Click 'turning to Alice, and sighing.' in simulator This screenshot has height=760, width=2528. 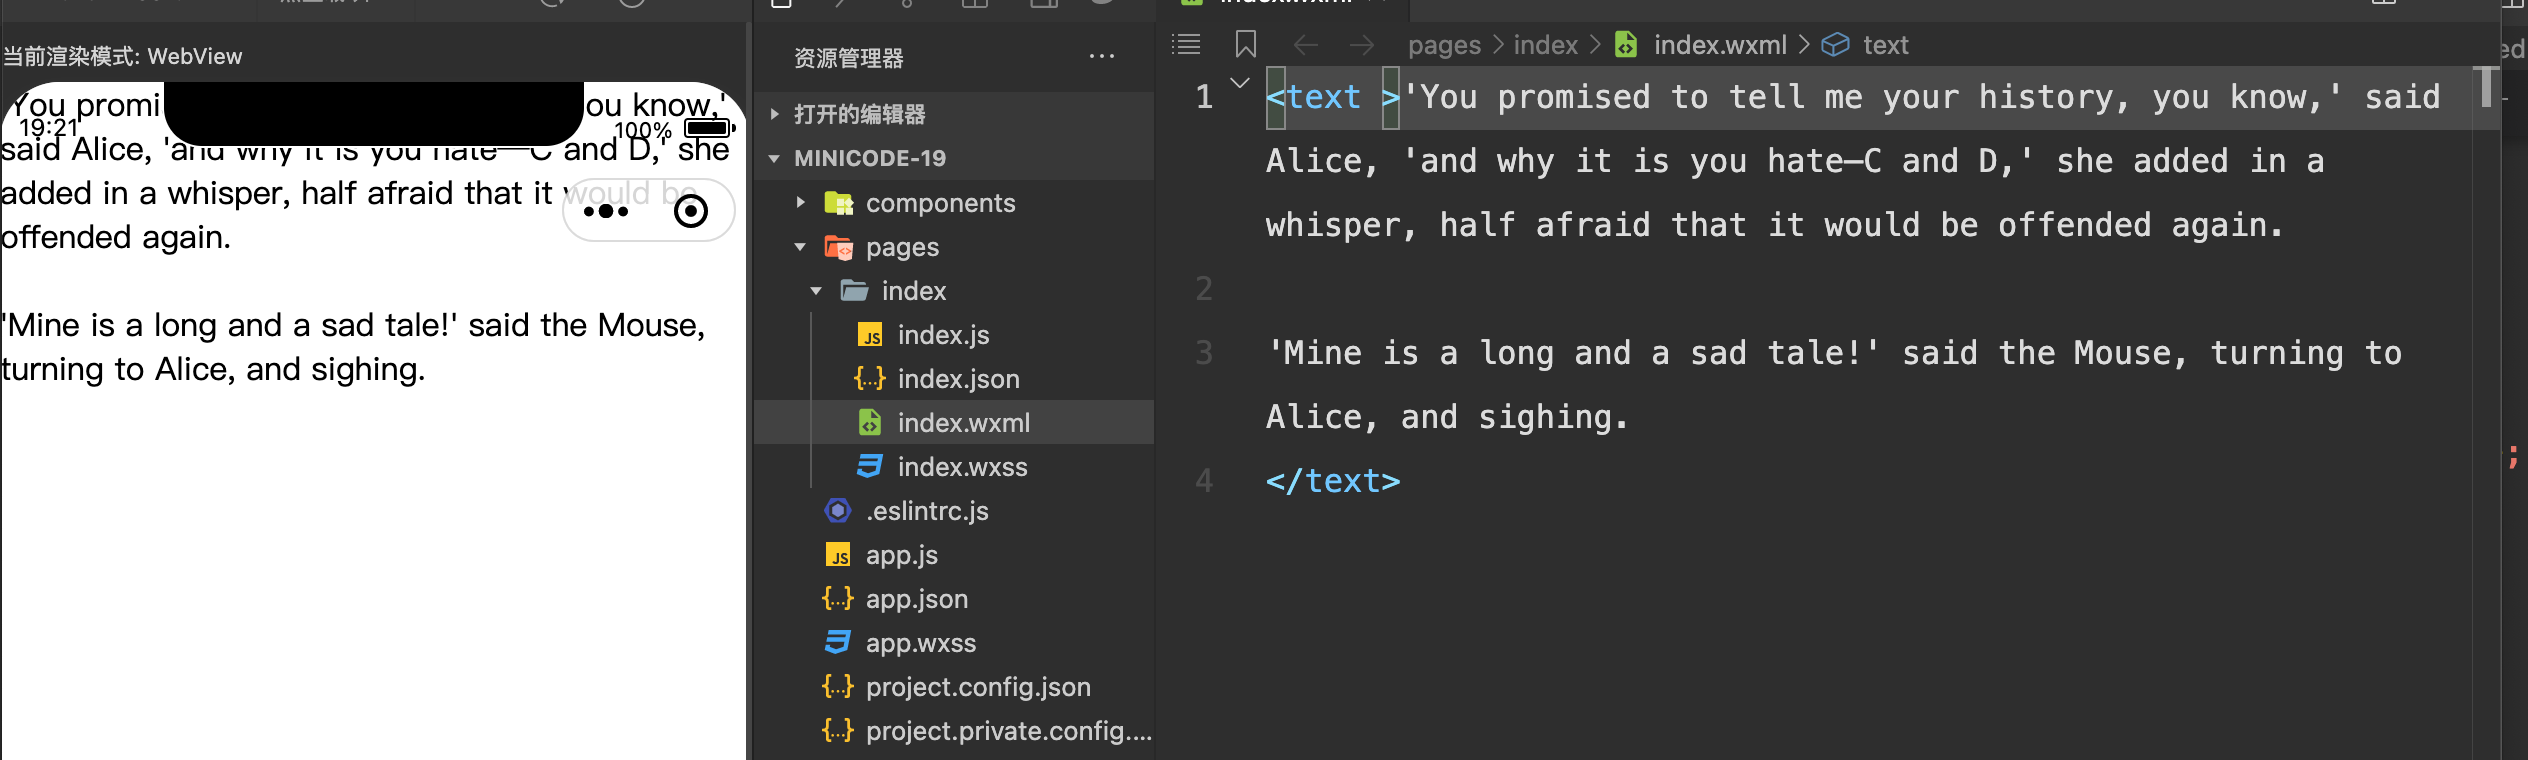pos(213,369)
